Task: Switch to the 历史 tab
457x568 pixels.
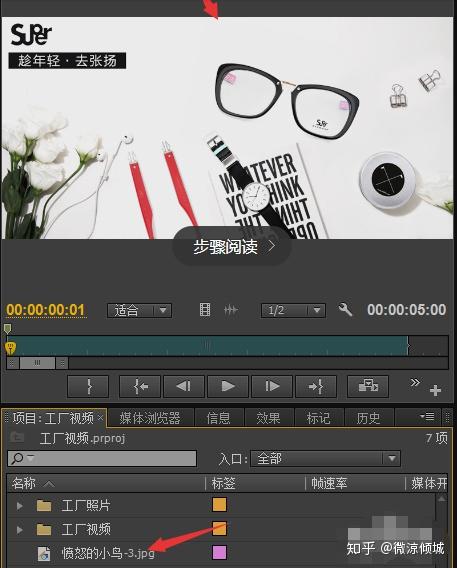Action: coord(368,418)
